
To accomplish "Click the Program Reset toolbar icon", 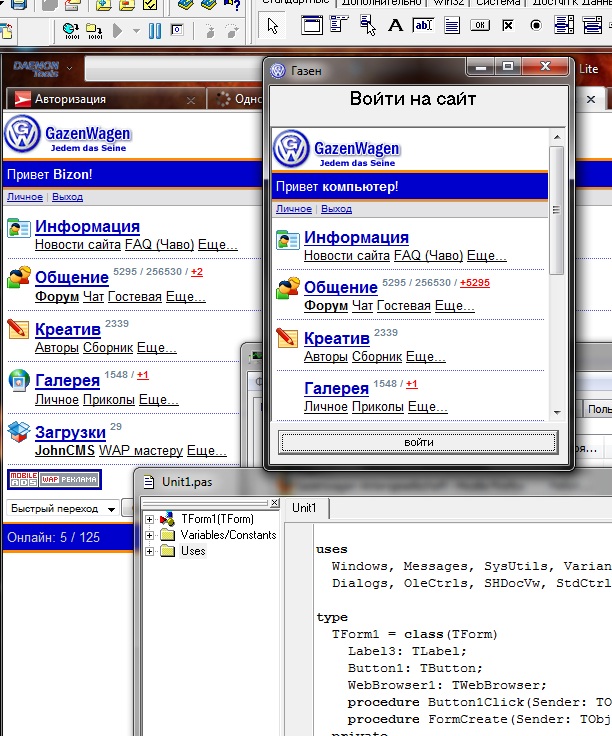I will pos(177,30).
